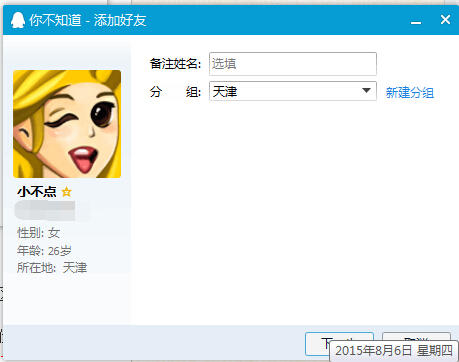Click the 分组 label text
The image size is (459, 362).
click(175, 91)
